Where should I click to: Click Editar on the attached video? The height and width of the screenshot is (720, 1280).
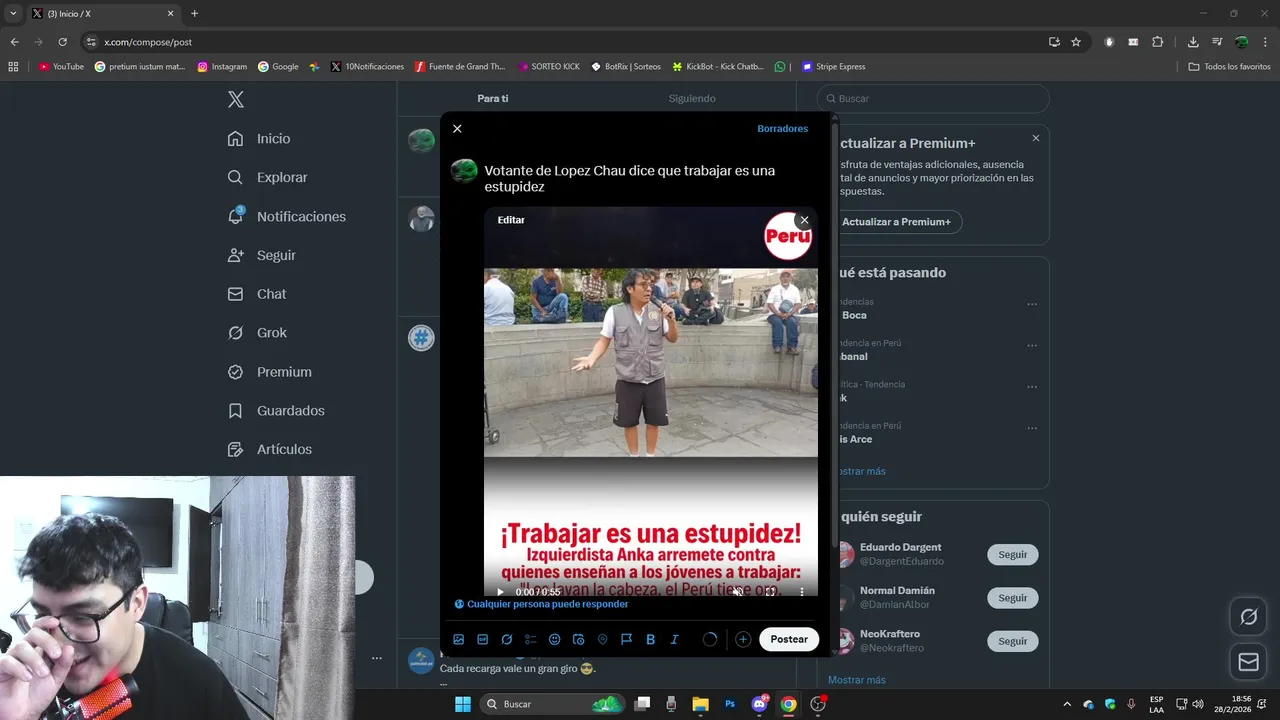tap(511, 220)
